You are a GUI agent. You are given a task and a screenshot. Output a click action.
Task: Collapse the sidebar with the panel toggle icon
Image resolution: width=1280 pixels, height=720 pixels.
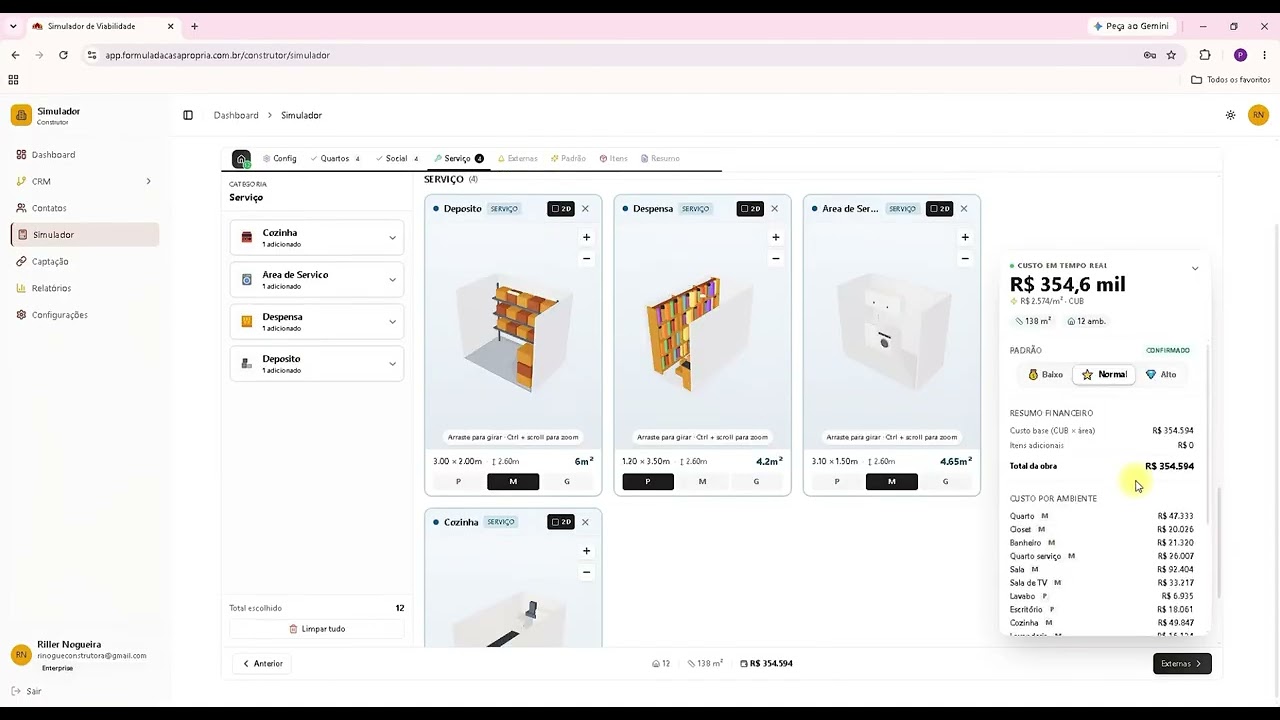pos(188,115)
